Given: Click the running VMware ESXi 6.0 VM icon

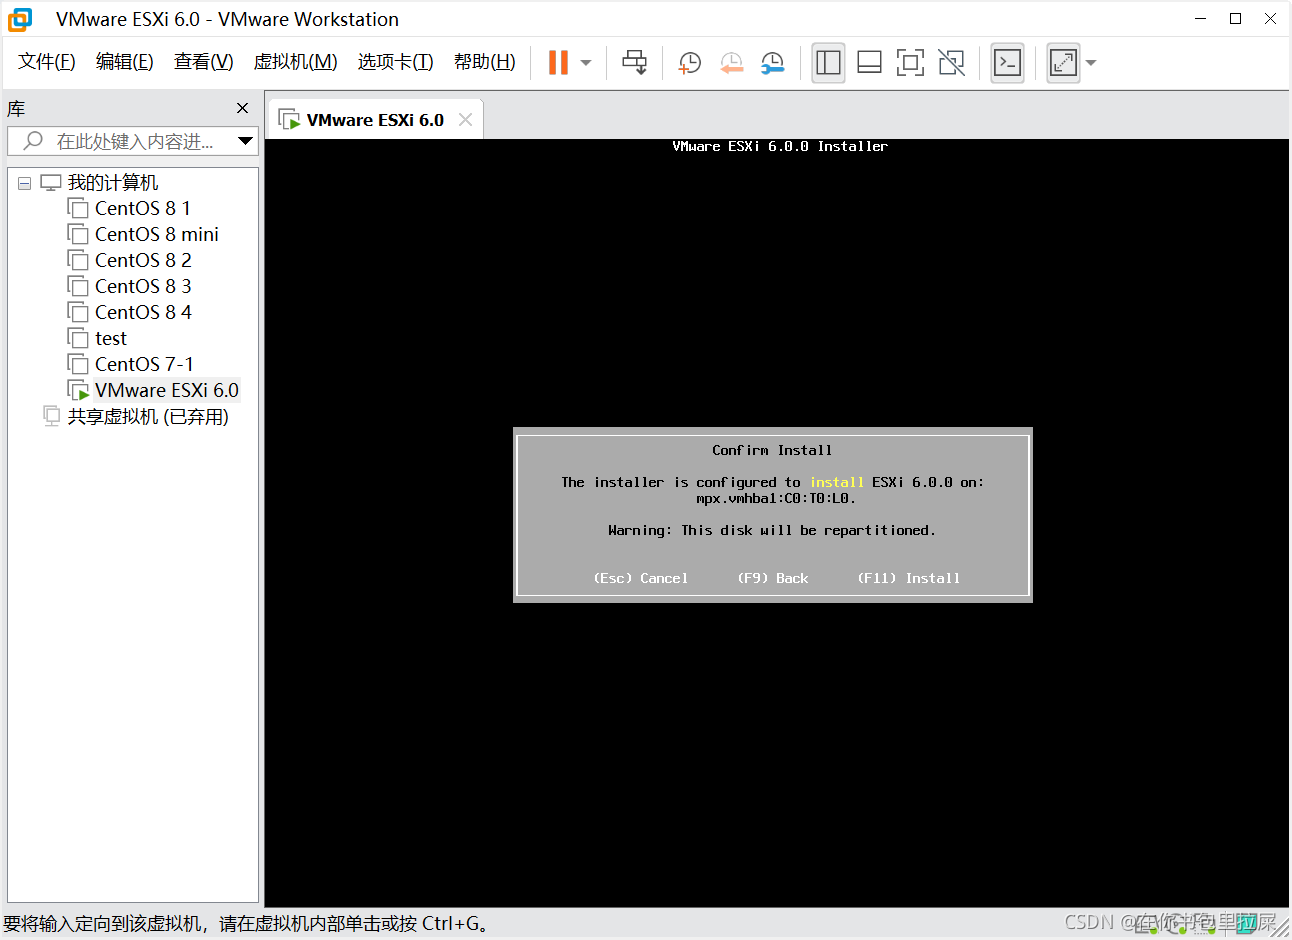Looking at the screenshot, I should [78, 390].
